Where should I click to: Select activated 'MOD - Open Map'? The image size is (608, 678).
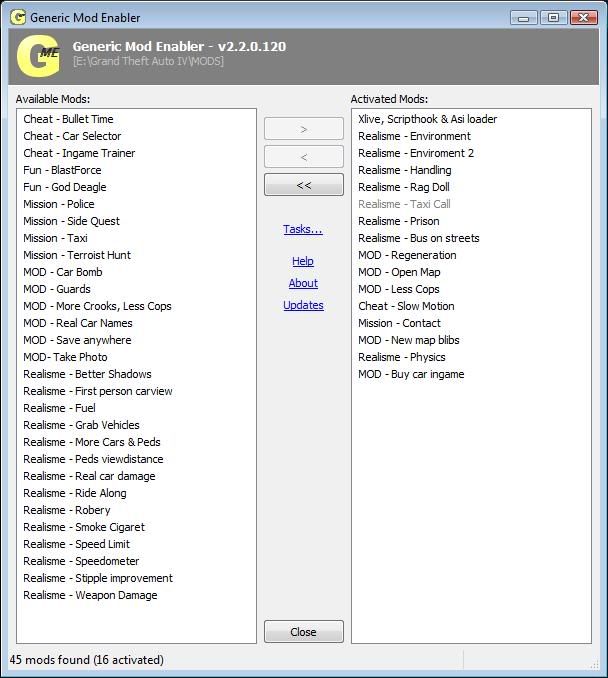point(399,272)
